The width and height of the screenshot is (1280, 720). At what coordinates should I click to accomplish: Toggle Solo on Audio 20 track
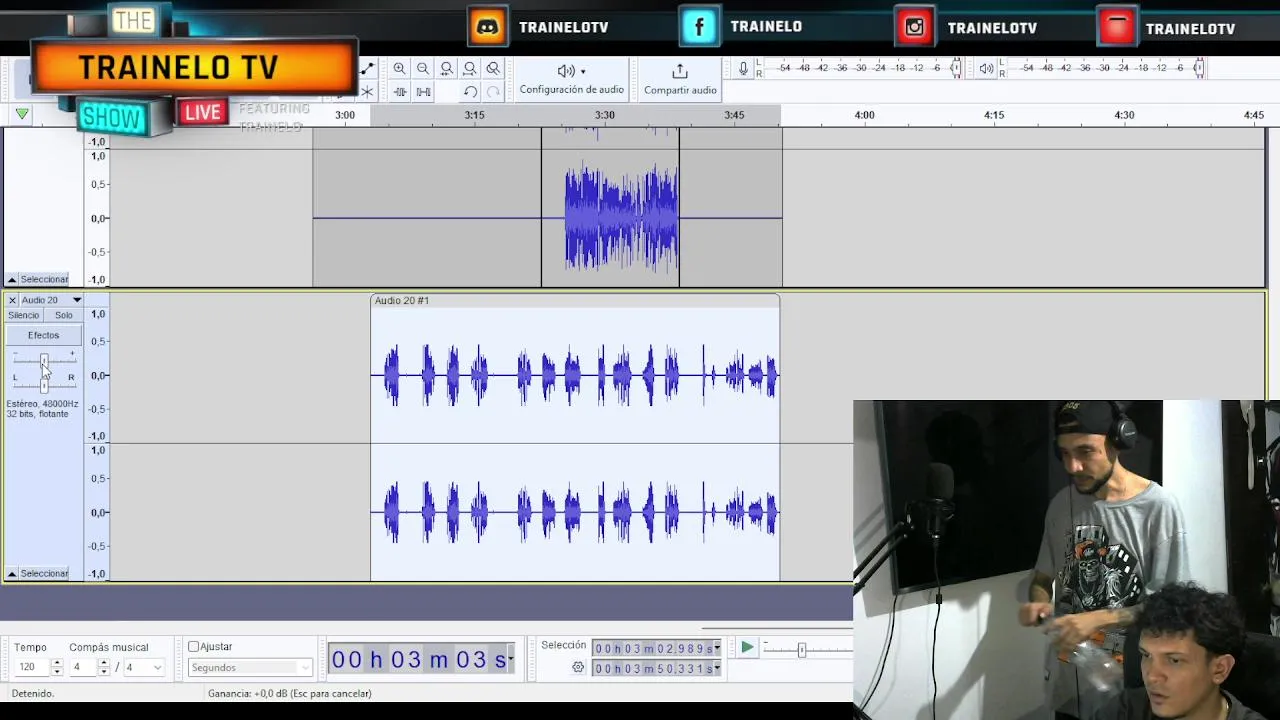click(64, 315)
